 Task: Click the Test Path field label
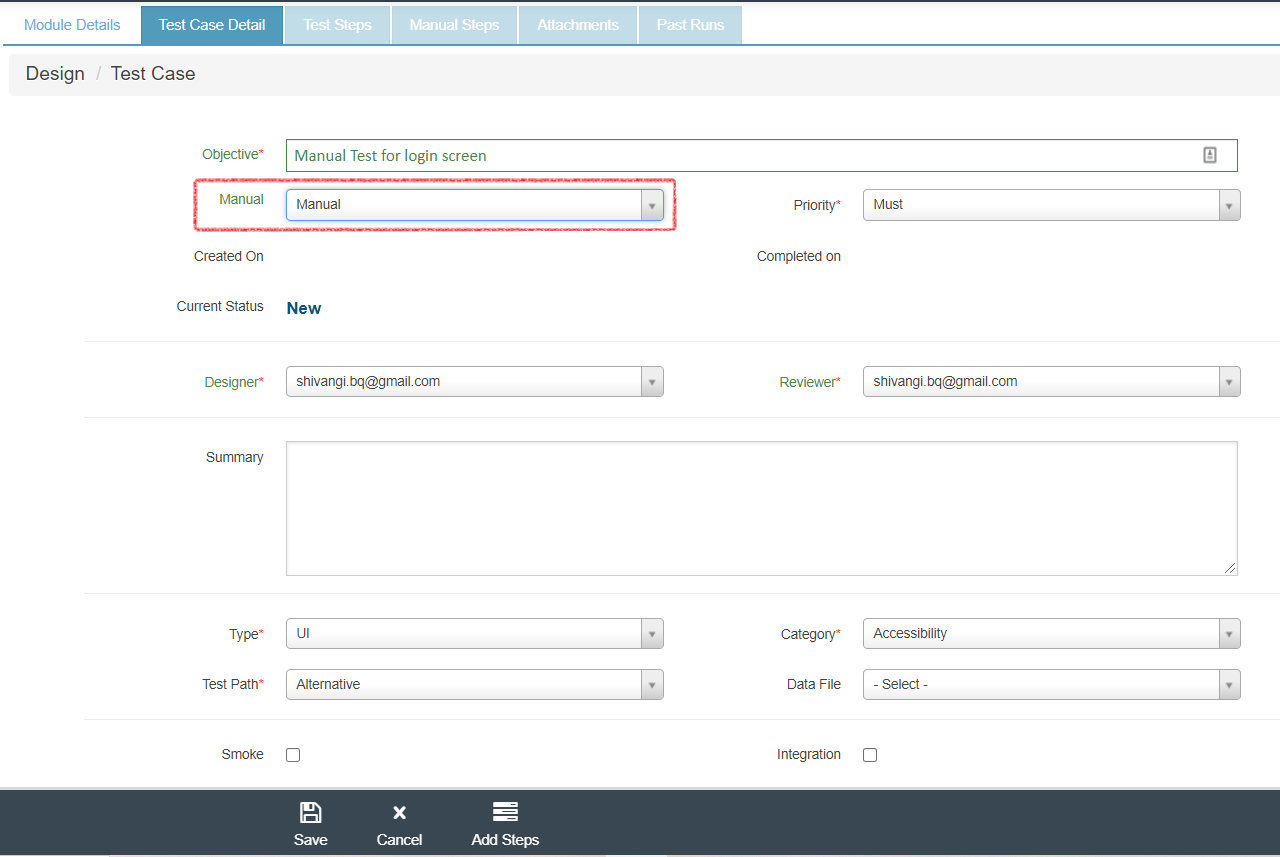(x=233, y=685)
